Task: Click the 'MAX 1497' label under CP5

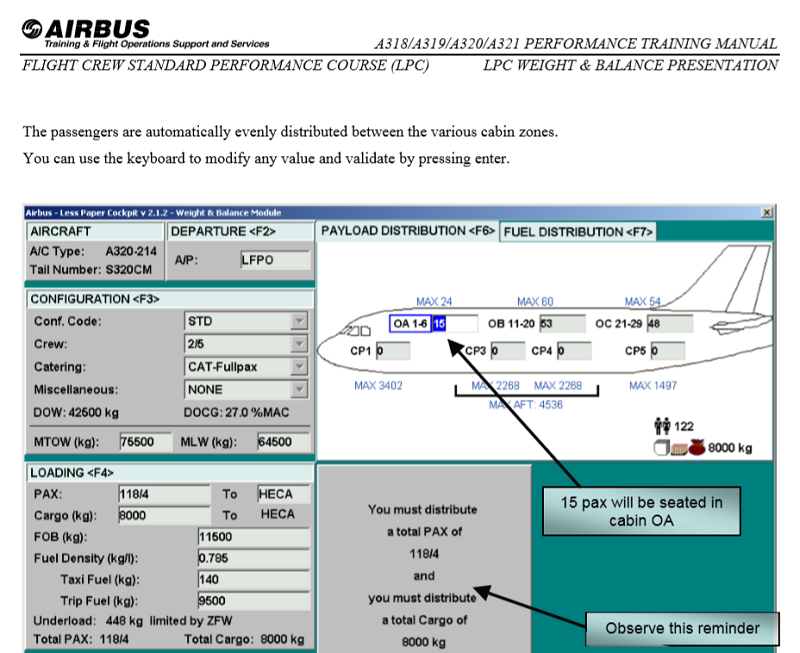Action: pyautogui.click(x=653, y=386)
